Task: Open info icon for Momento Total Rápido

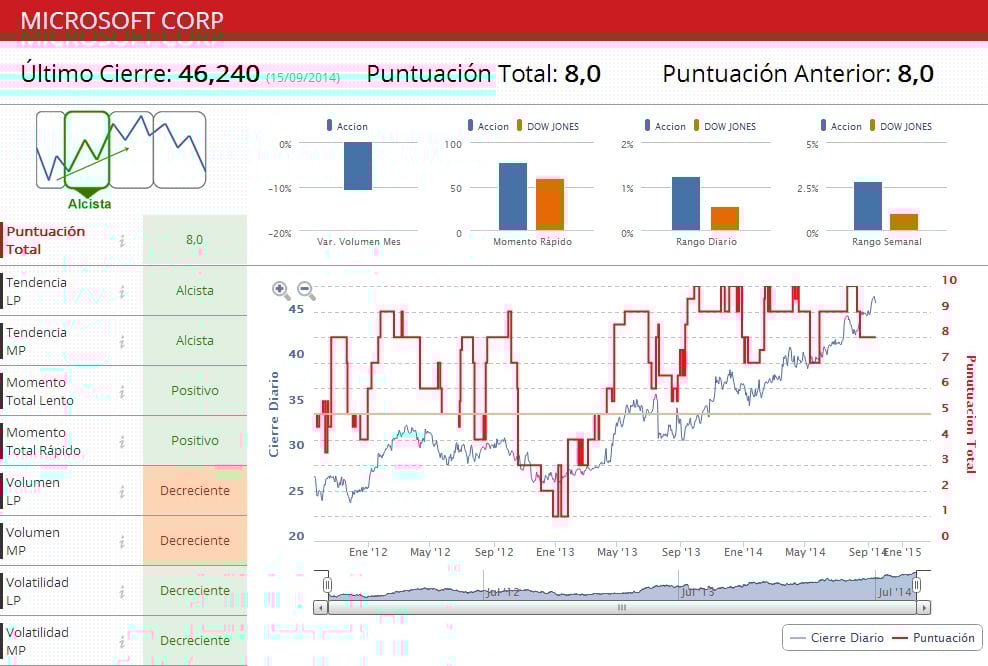Action: (122, 442)
